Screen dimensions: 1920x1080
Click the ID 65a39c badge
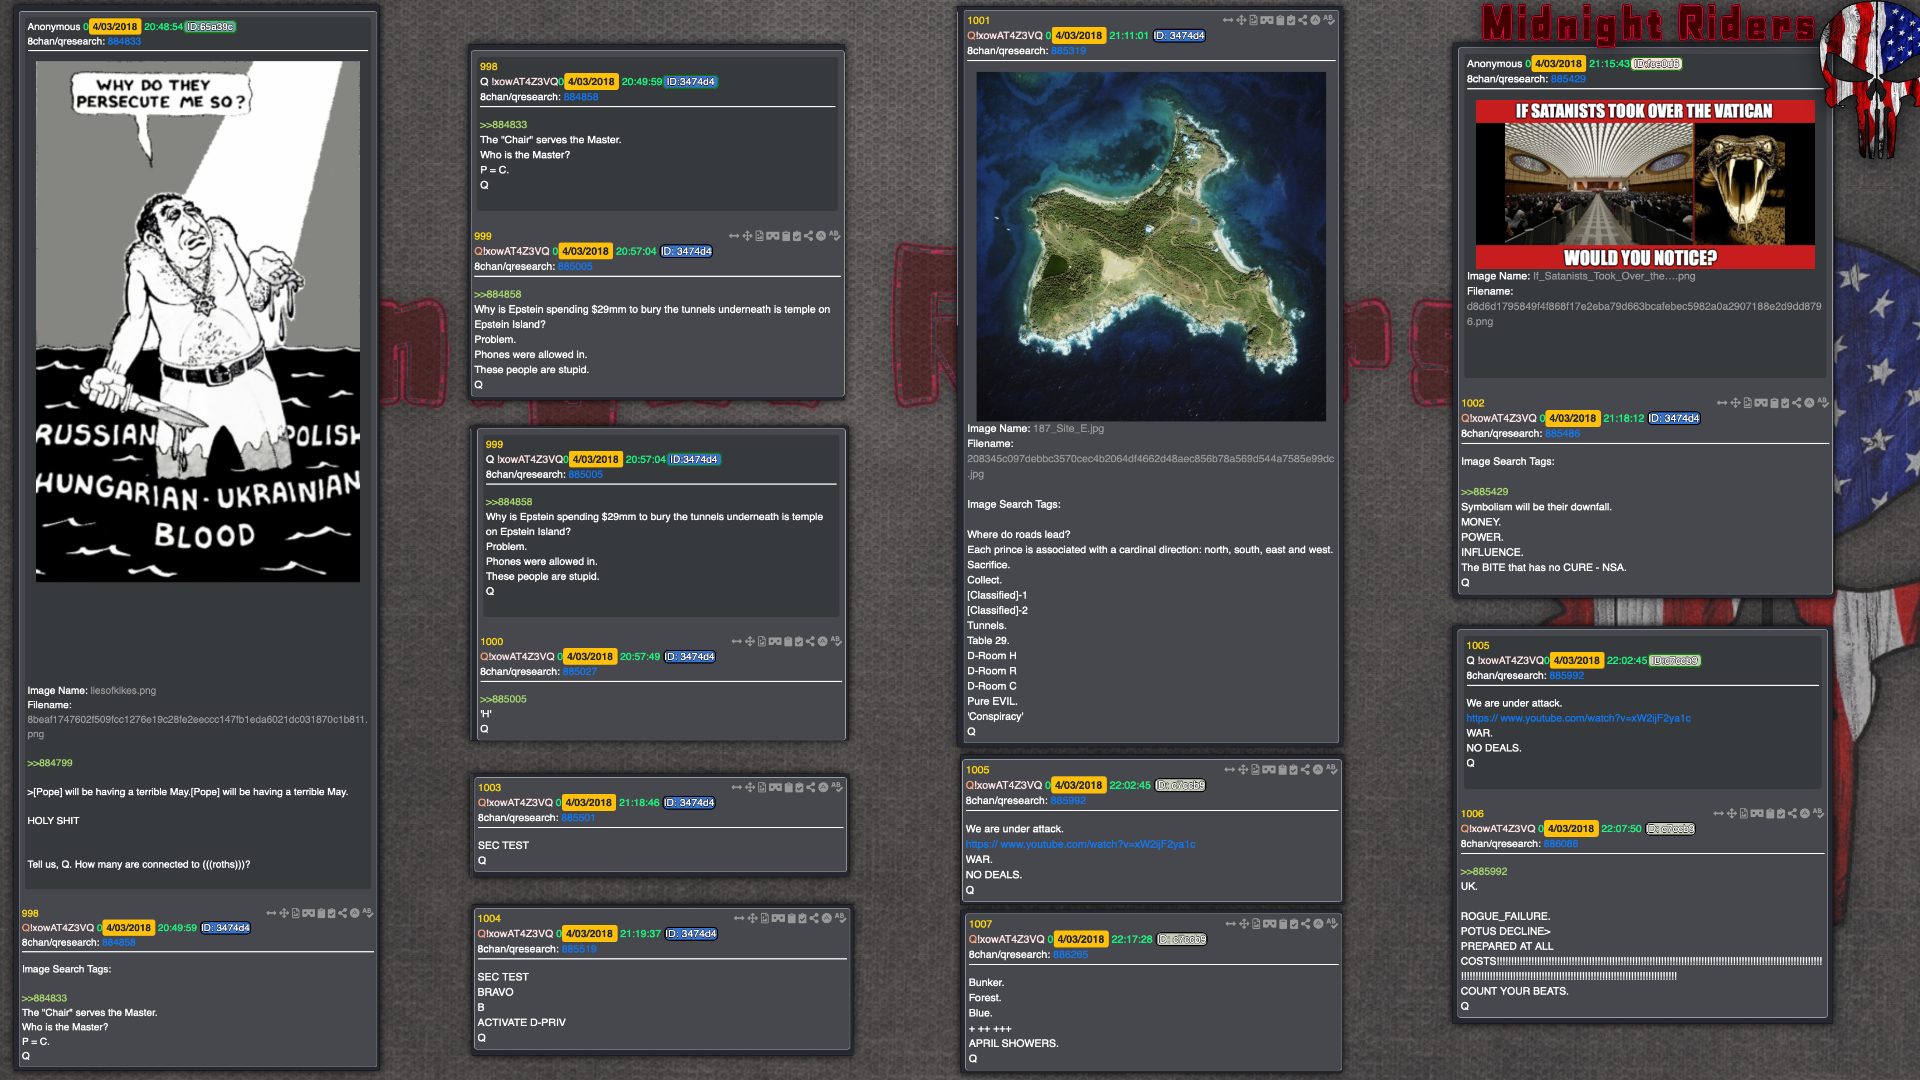click(x=210, y=27)
